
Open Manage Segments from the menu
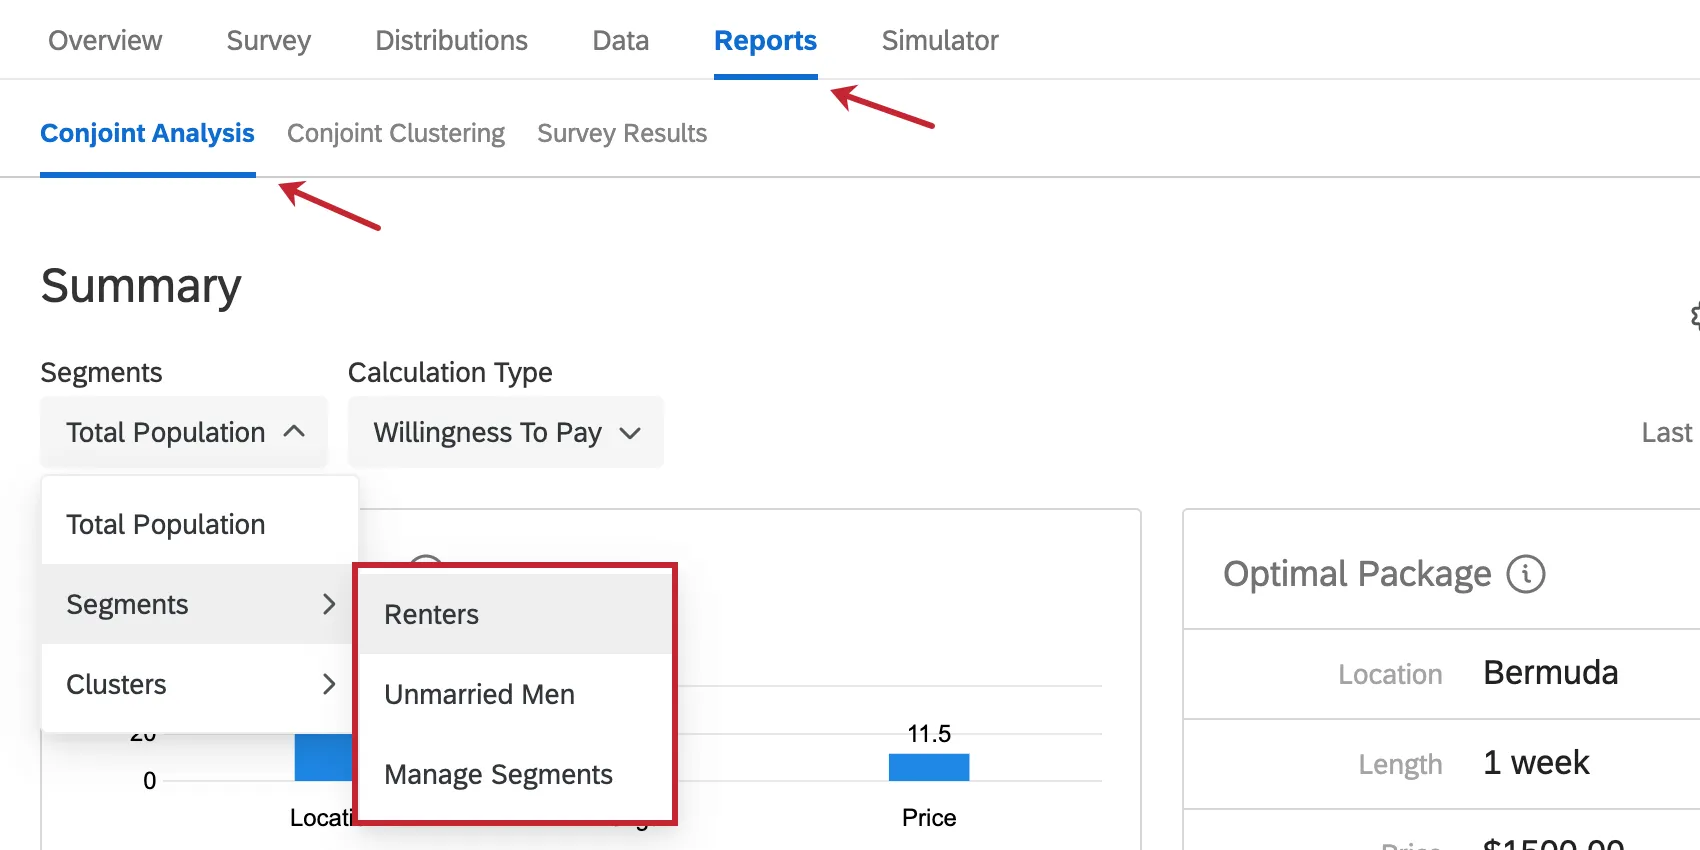click(x=497, y=774)
